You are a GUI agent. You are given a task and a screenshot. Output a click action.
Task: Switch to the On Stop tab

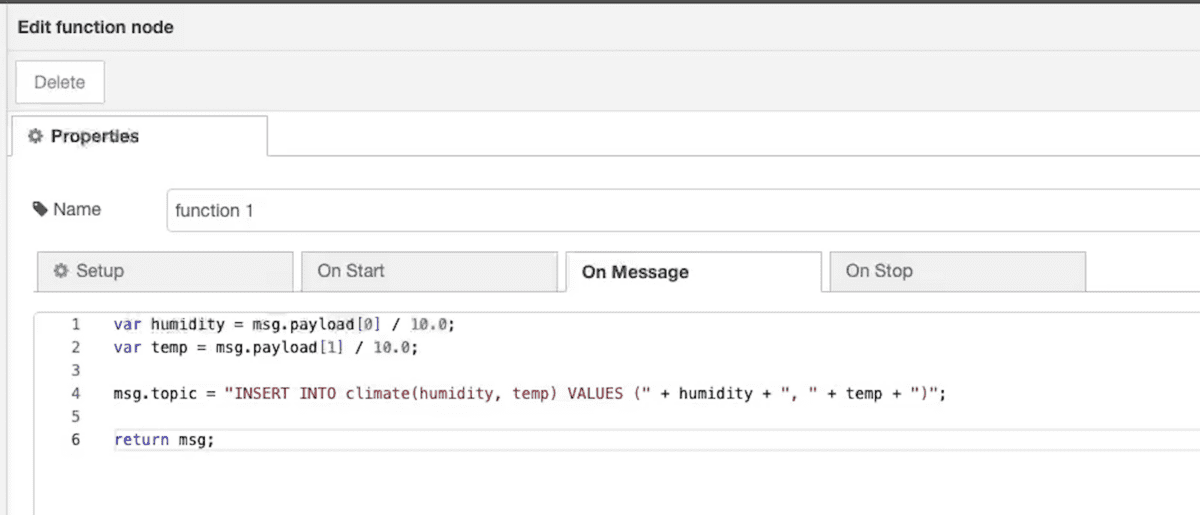957,271
